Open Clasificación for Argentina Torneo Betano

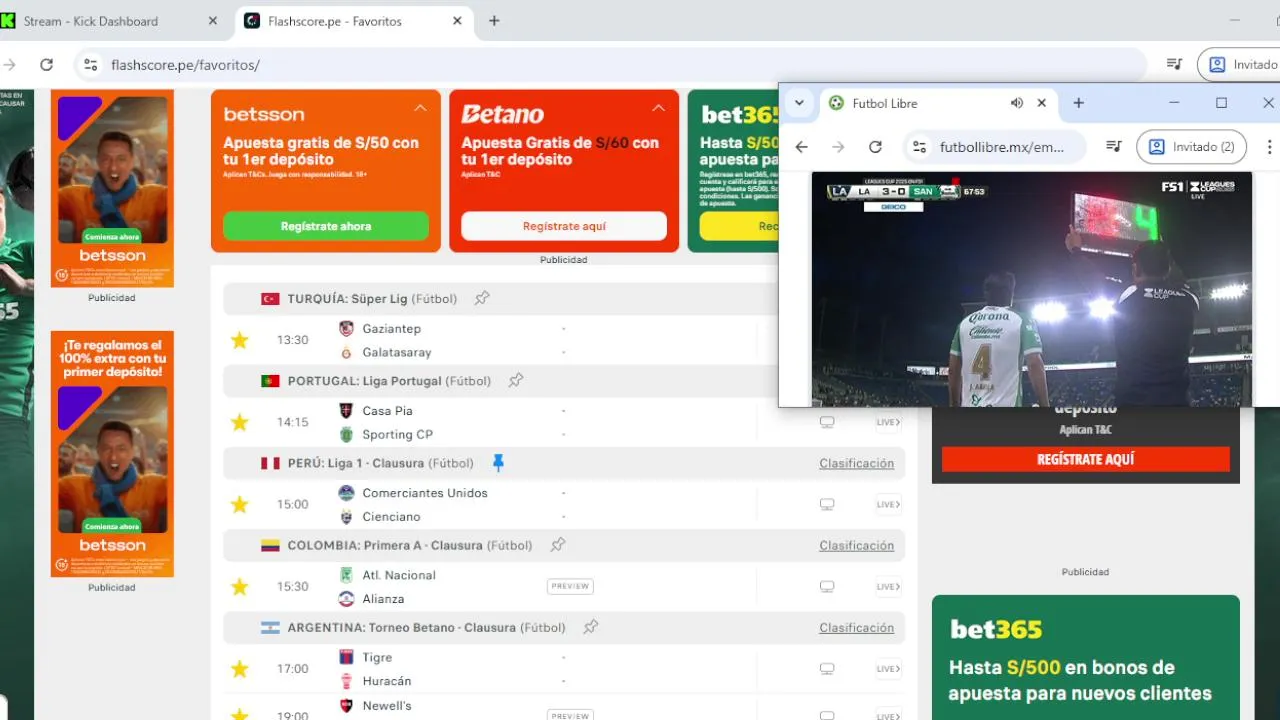click(857, 627)
